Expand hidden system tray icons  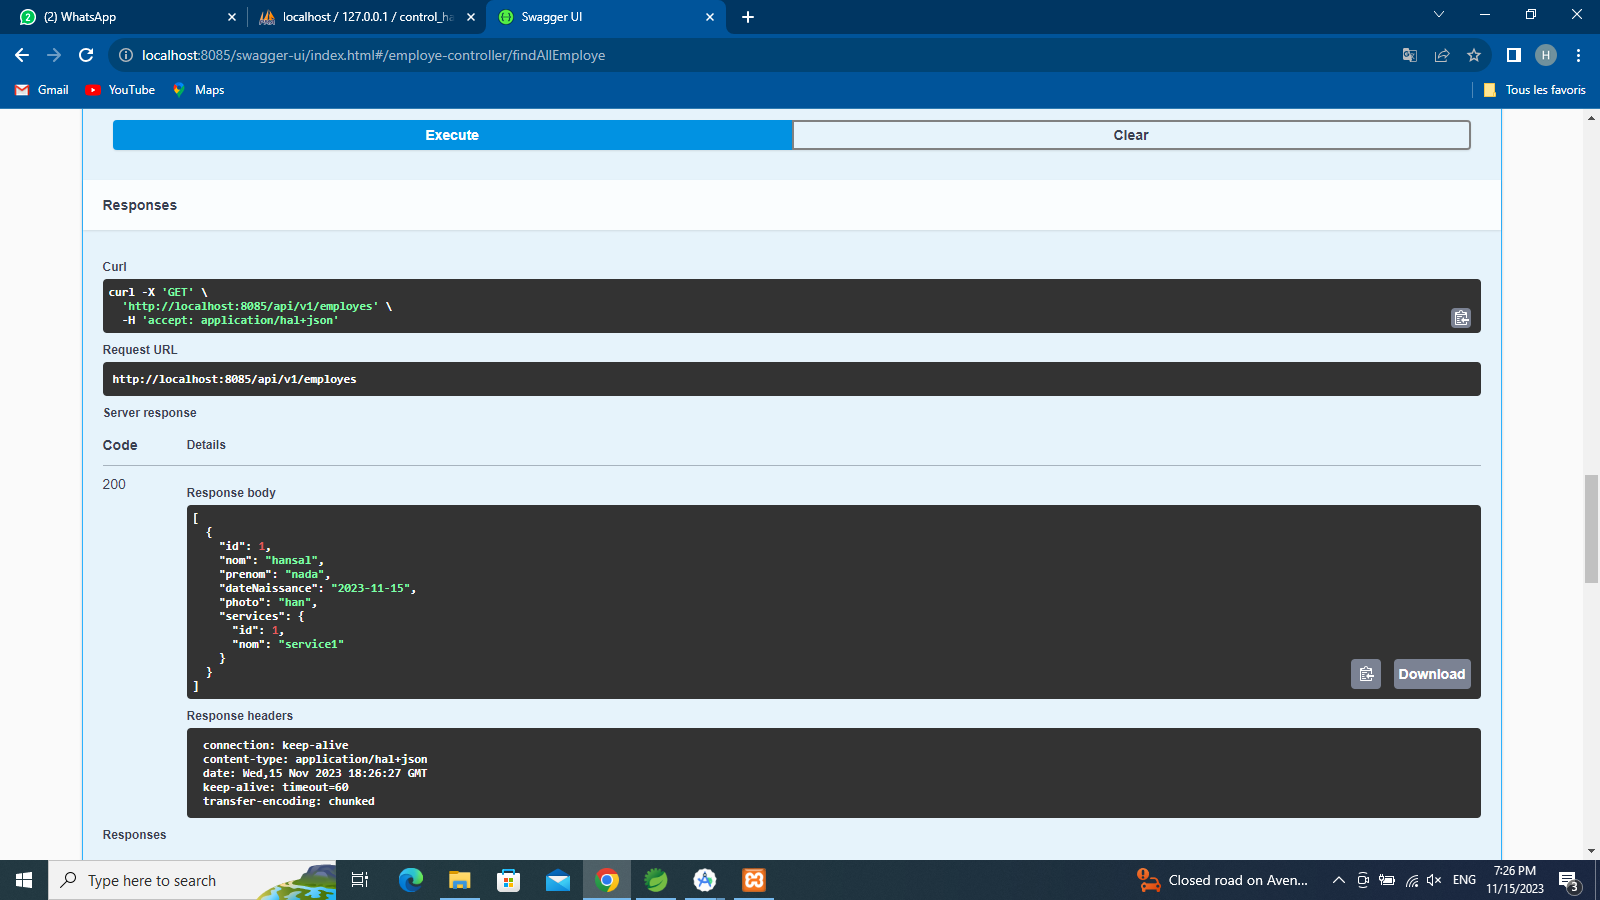pos(1338,880)
